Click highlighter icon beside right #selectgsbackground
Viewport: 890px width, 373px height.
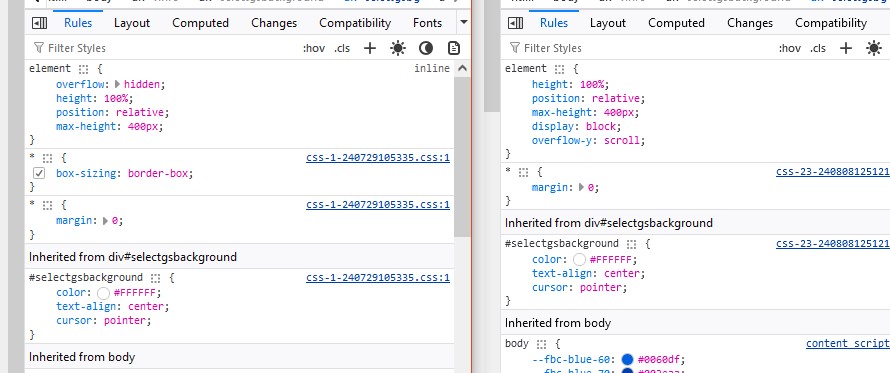click(x=632, y=244)
